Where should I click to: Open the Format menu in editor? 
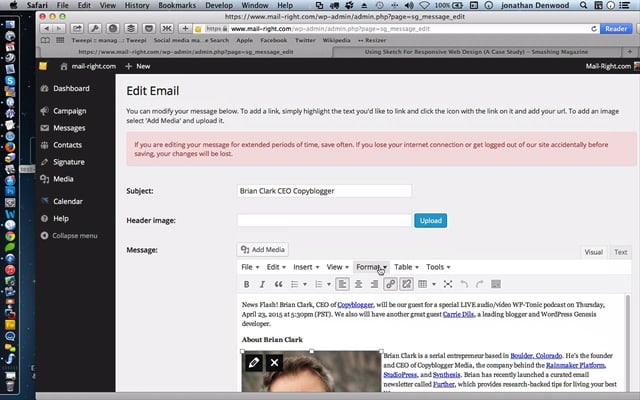pos(371,267)
